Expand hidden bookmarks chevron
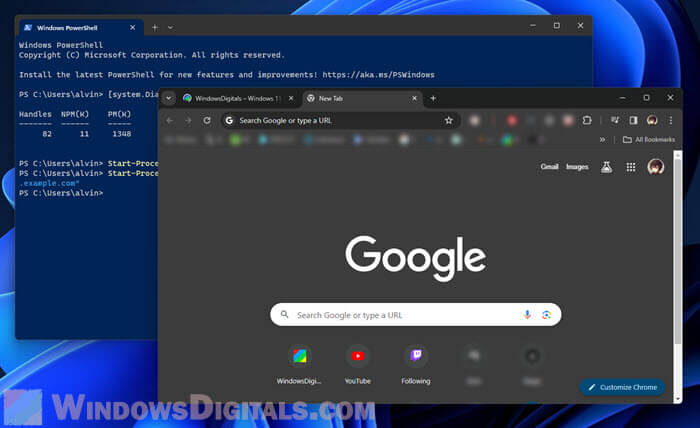The image size is (700, 428). (602, 140)
